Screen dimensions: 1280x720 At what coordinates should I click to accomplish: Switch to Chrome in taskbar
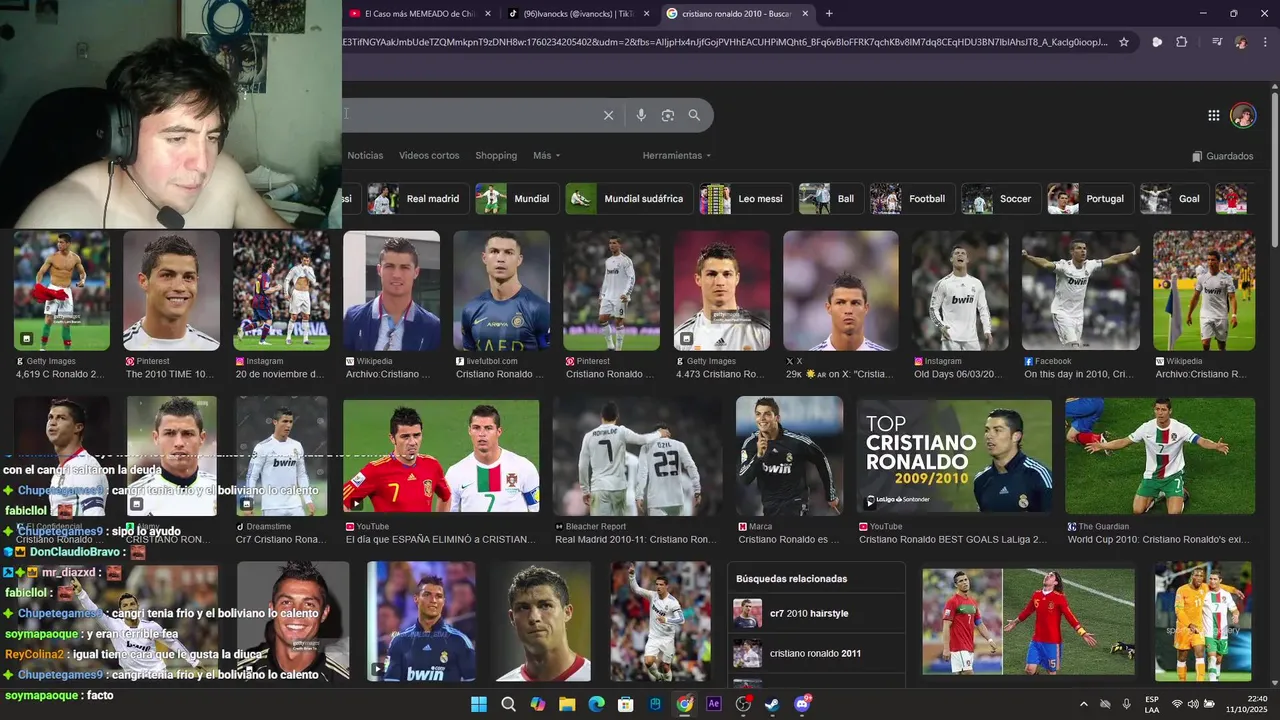tap(684, 704)
